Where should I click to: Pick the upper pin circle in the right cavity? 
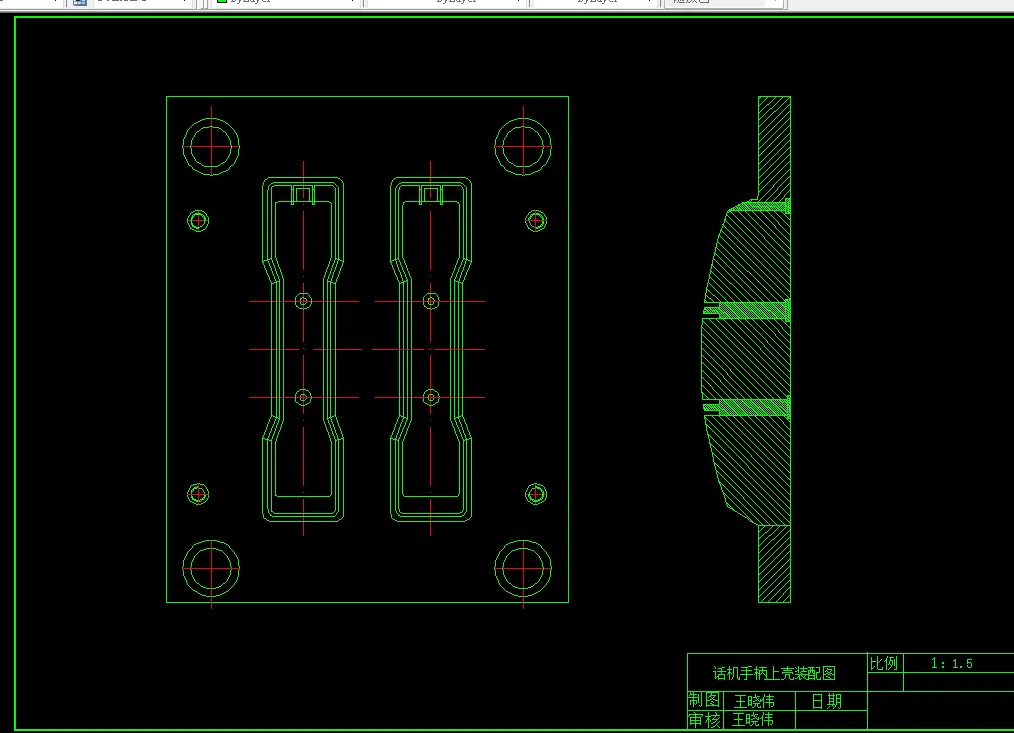(x=431, y=301)
